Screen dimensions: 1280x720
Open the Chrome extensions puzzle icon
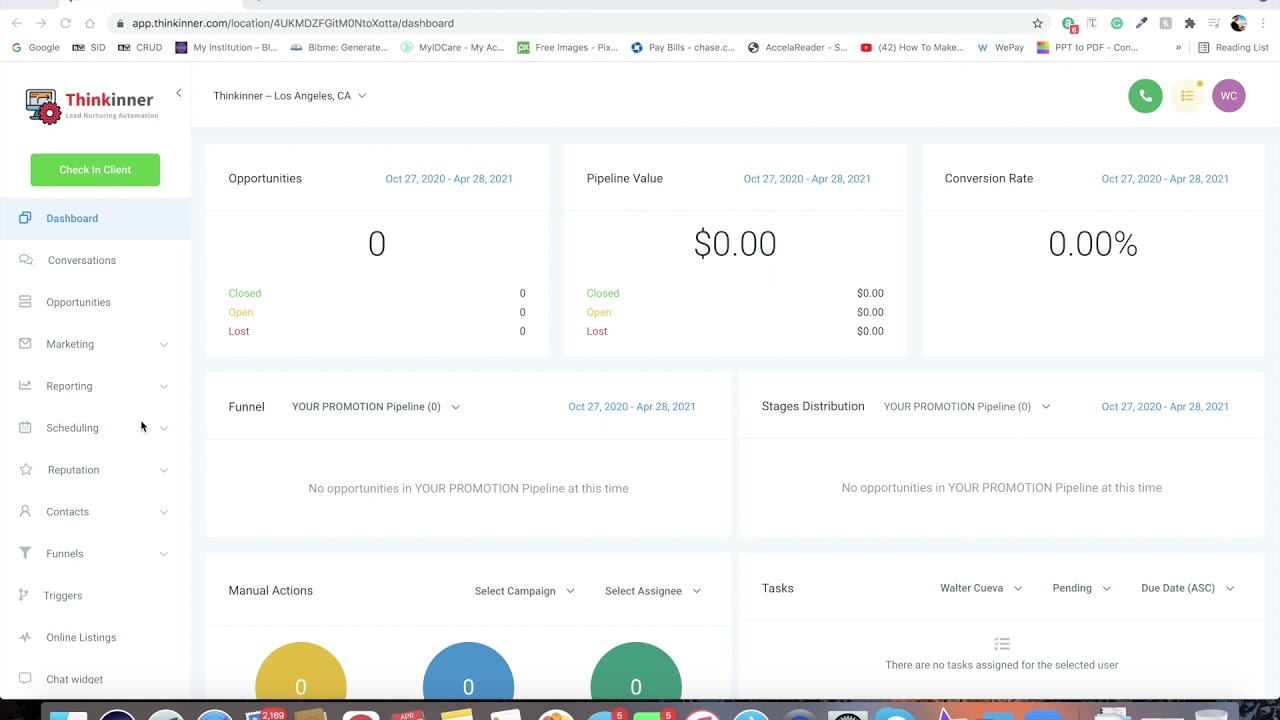point(1190,23)
